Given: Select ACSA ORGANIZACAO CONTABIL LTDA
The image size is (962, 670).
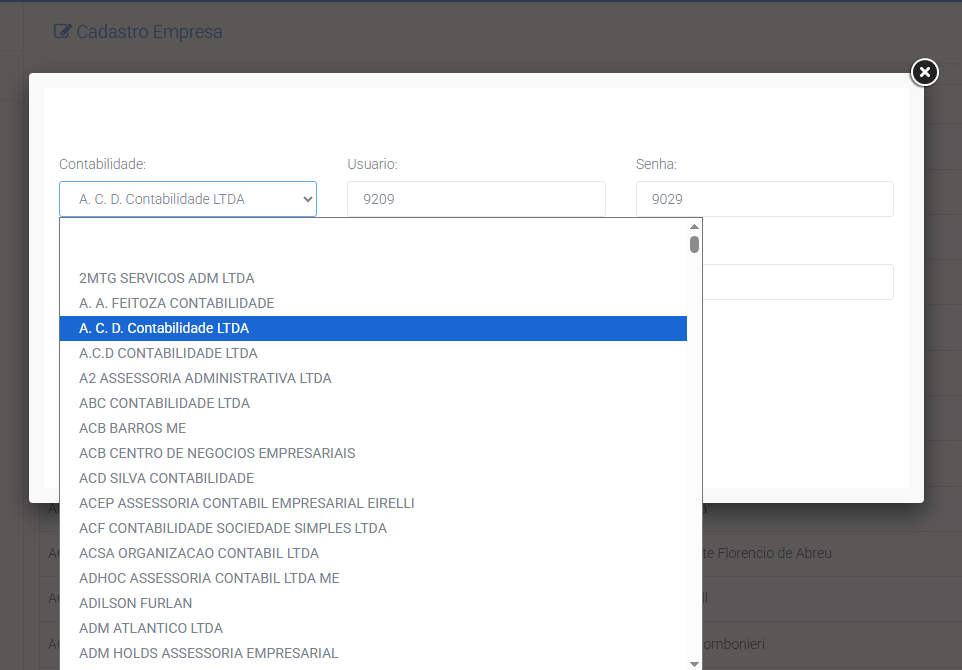Looking at the screenshot, I should (199, 553).
